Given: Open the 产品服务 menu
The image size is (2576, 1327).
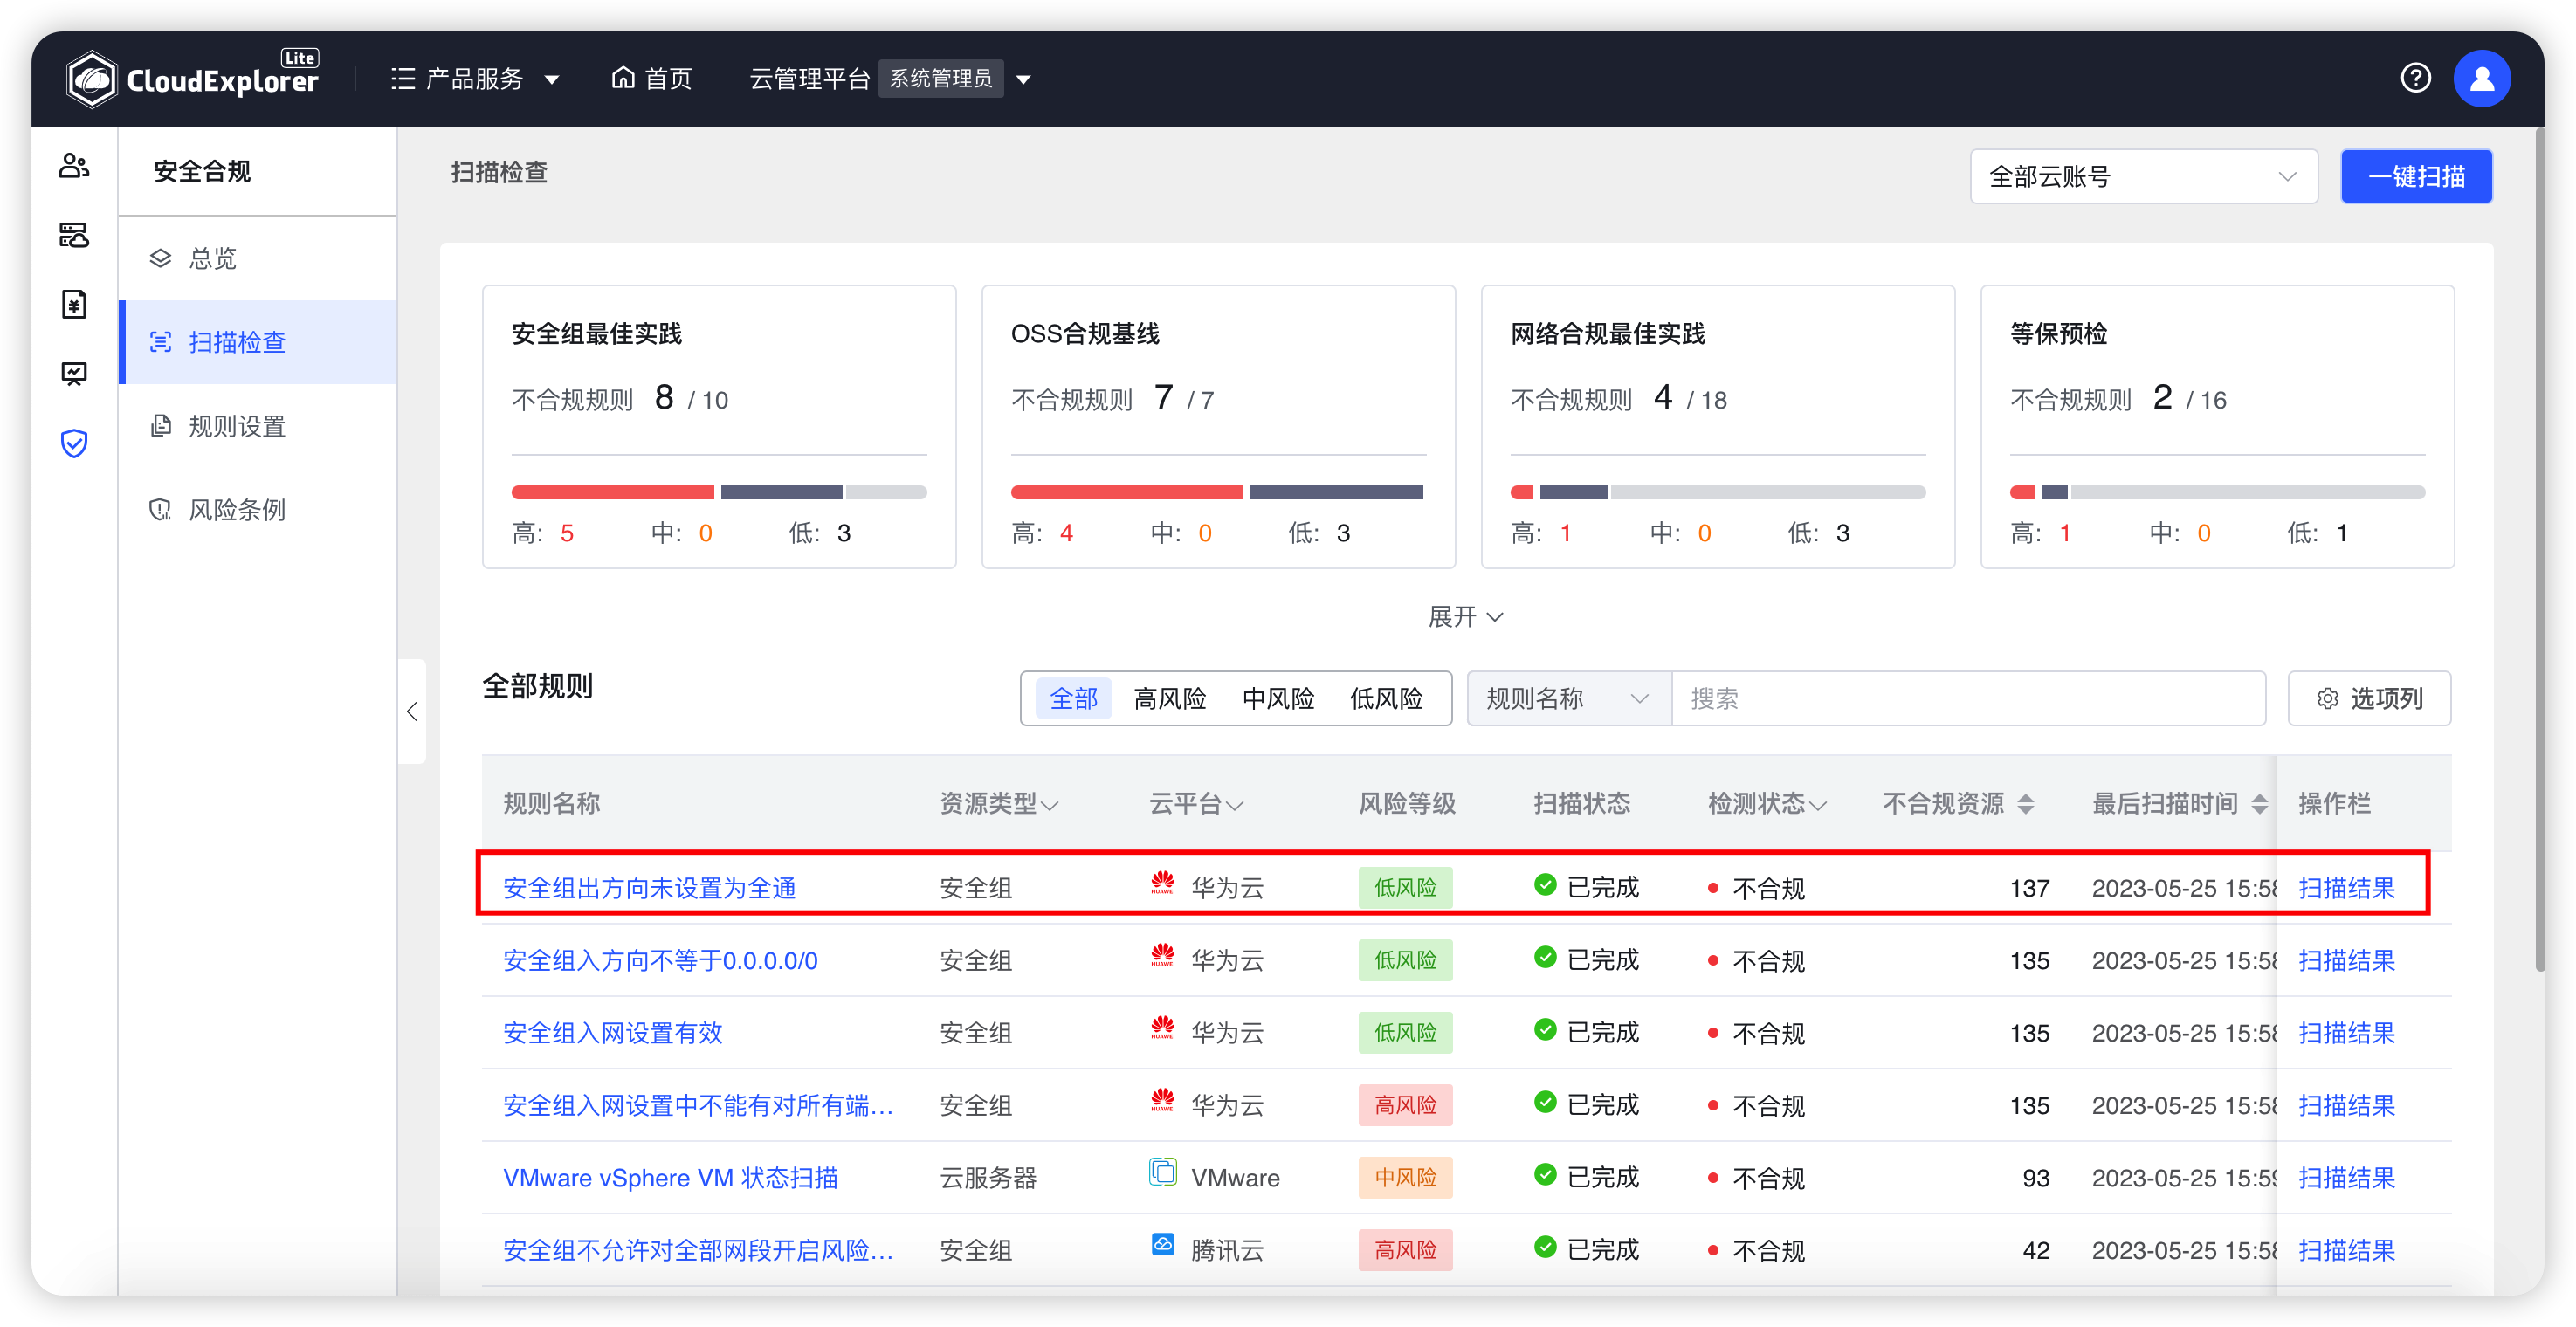Looking at the screenshot, I should [x=474, y=78].
